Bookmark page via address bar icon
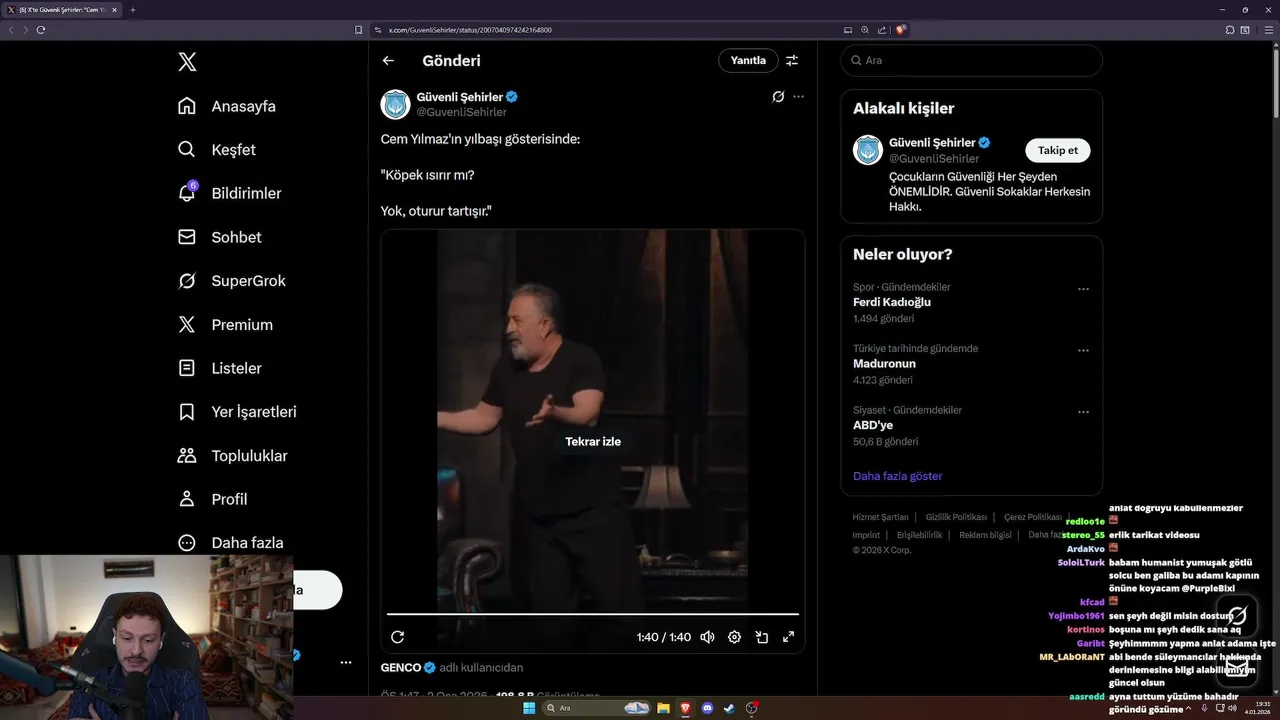The image size is (1280, 720). tap(358, 30)
